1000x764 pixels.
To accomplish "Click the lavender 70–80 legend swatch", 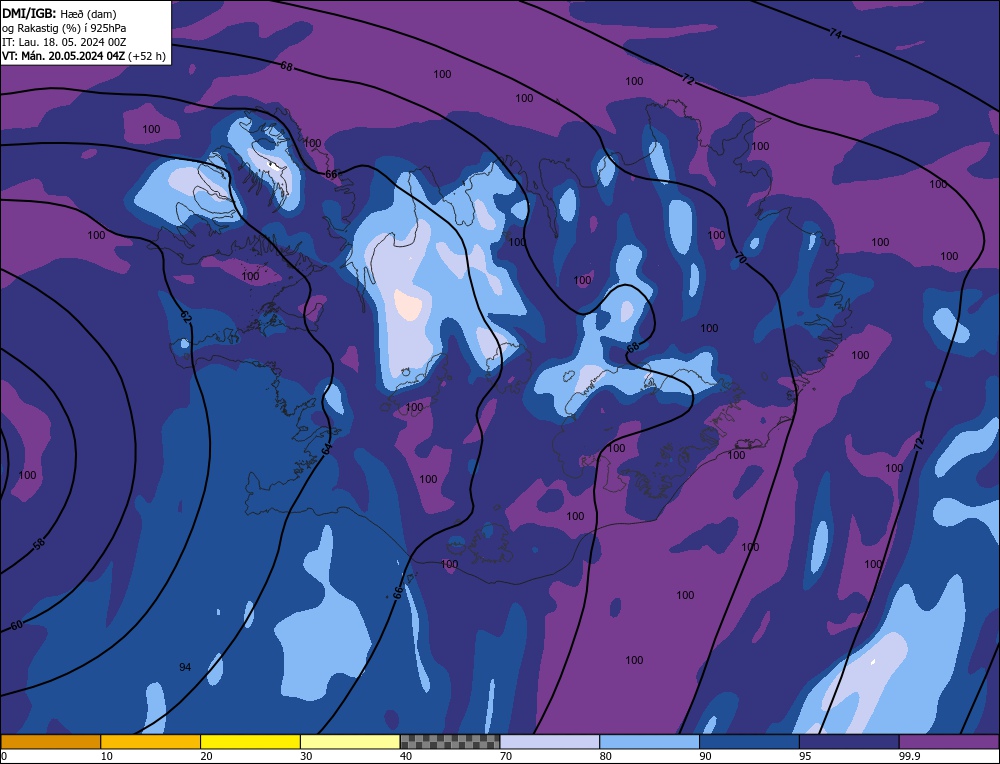I will [550, 741].
